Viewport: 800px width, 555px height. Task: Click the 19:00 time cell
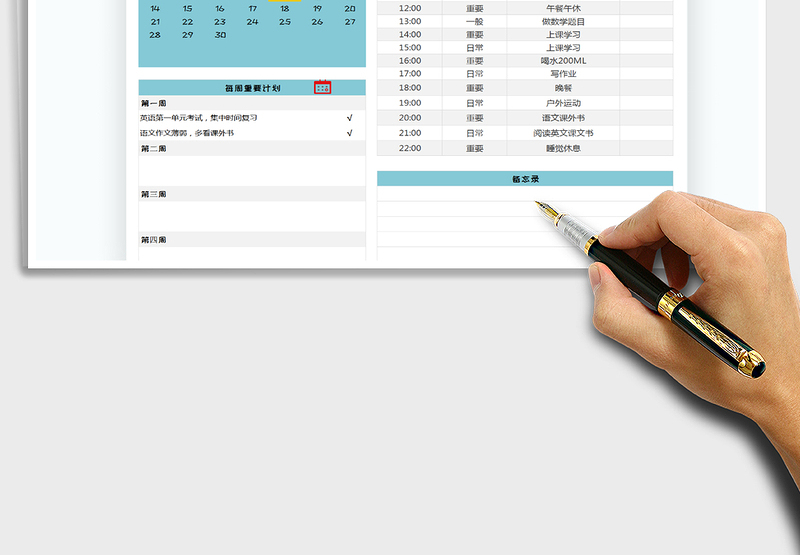pyautogui.click(x=410, y=103)
